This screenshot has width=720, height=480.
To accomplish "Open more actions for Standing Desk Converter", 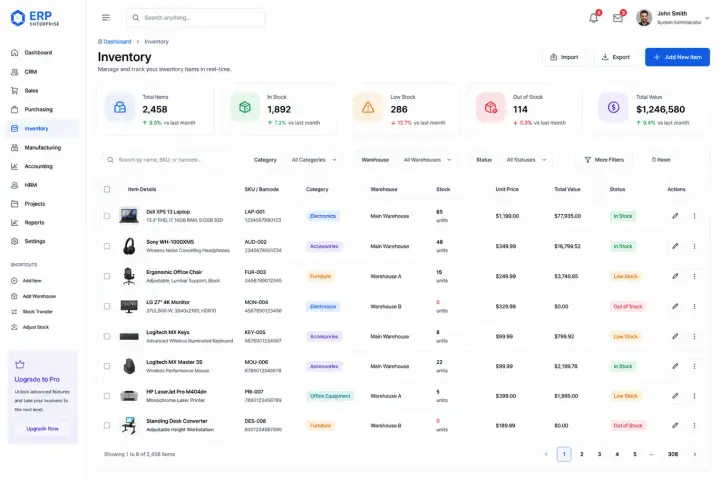I will 694,425.
